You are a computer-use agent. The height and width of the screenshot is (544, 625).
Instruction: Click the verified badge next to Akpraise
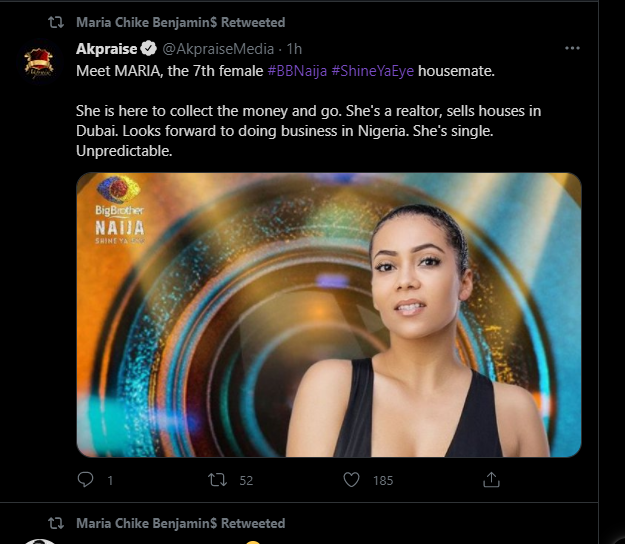point(148,49)
